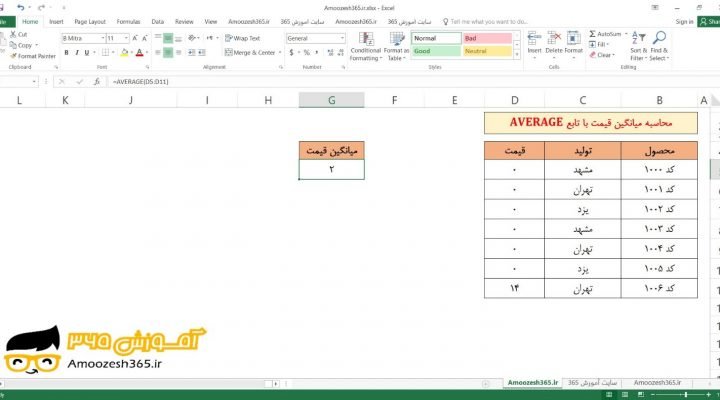Viewport: 720px width, 400px height.
Task: Toggle Center horizontal alignment
Action: click(x=168, y=52)
